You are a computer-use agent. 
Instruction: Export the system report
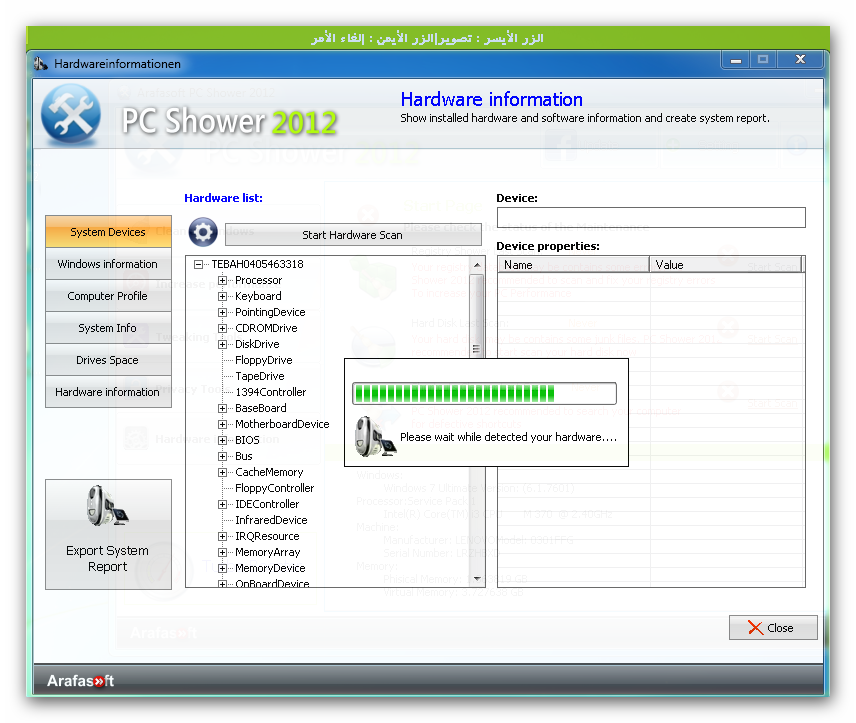[x=108, y=535]
